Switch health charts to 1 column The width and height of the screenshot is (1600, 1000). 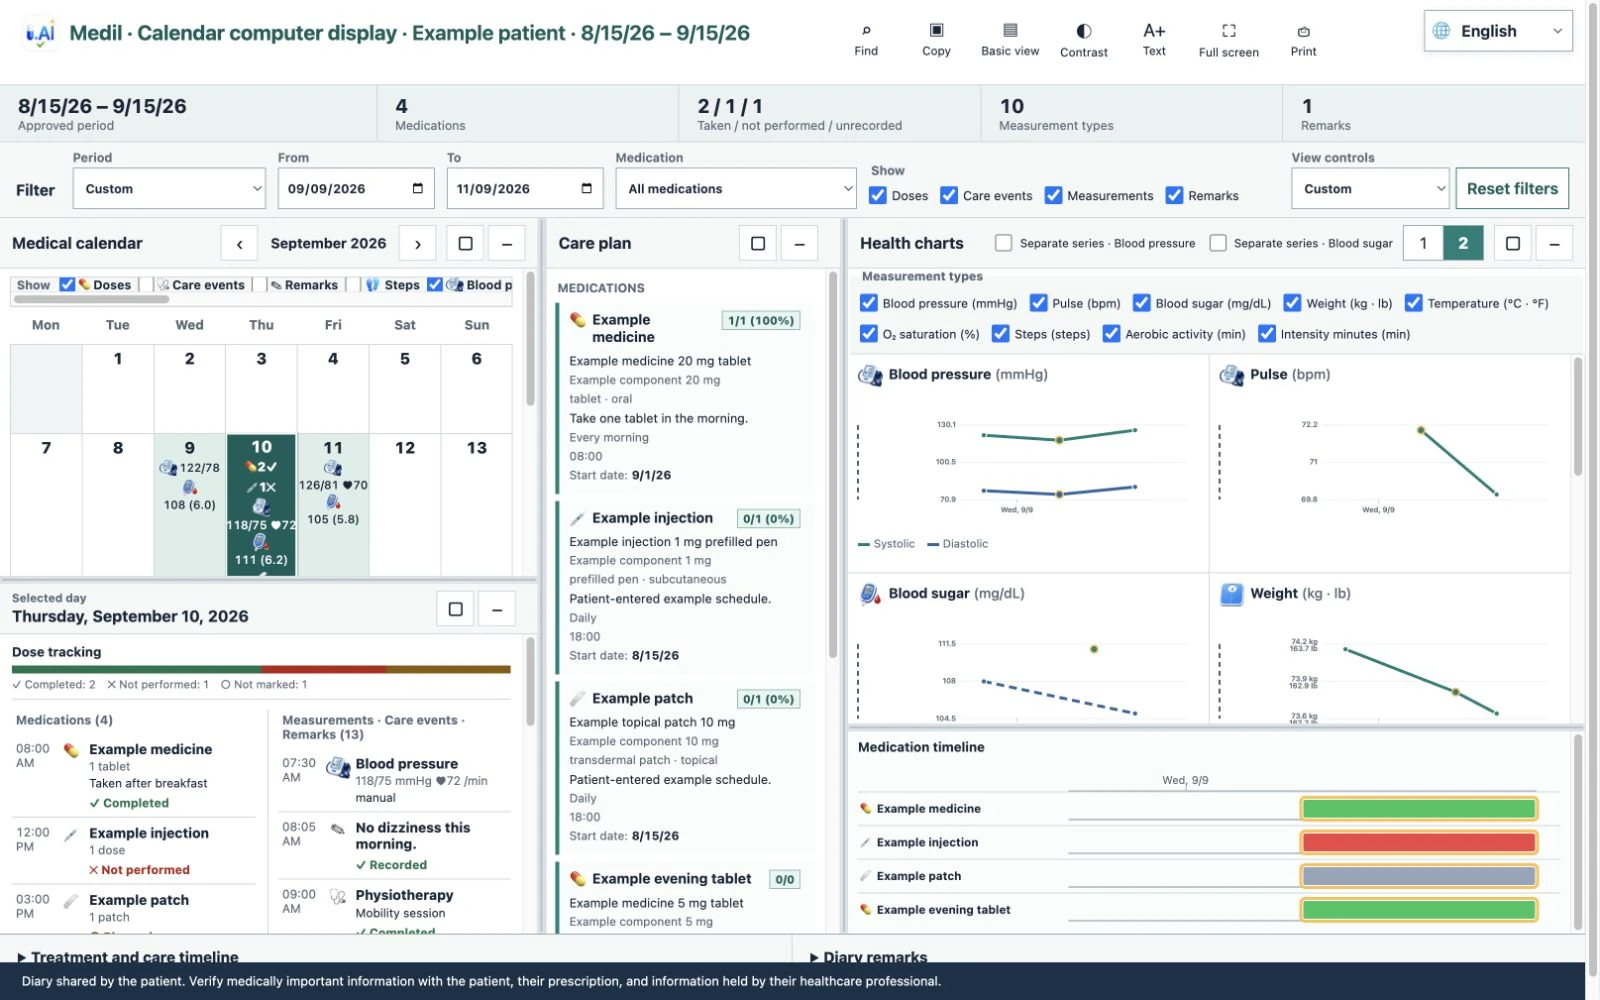(1423, 243)
